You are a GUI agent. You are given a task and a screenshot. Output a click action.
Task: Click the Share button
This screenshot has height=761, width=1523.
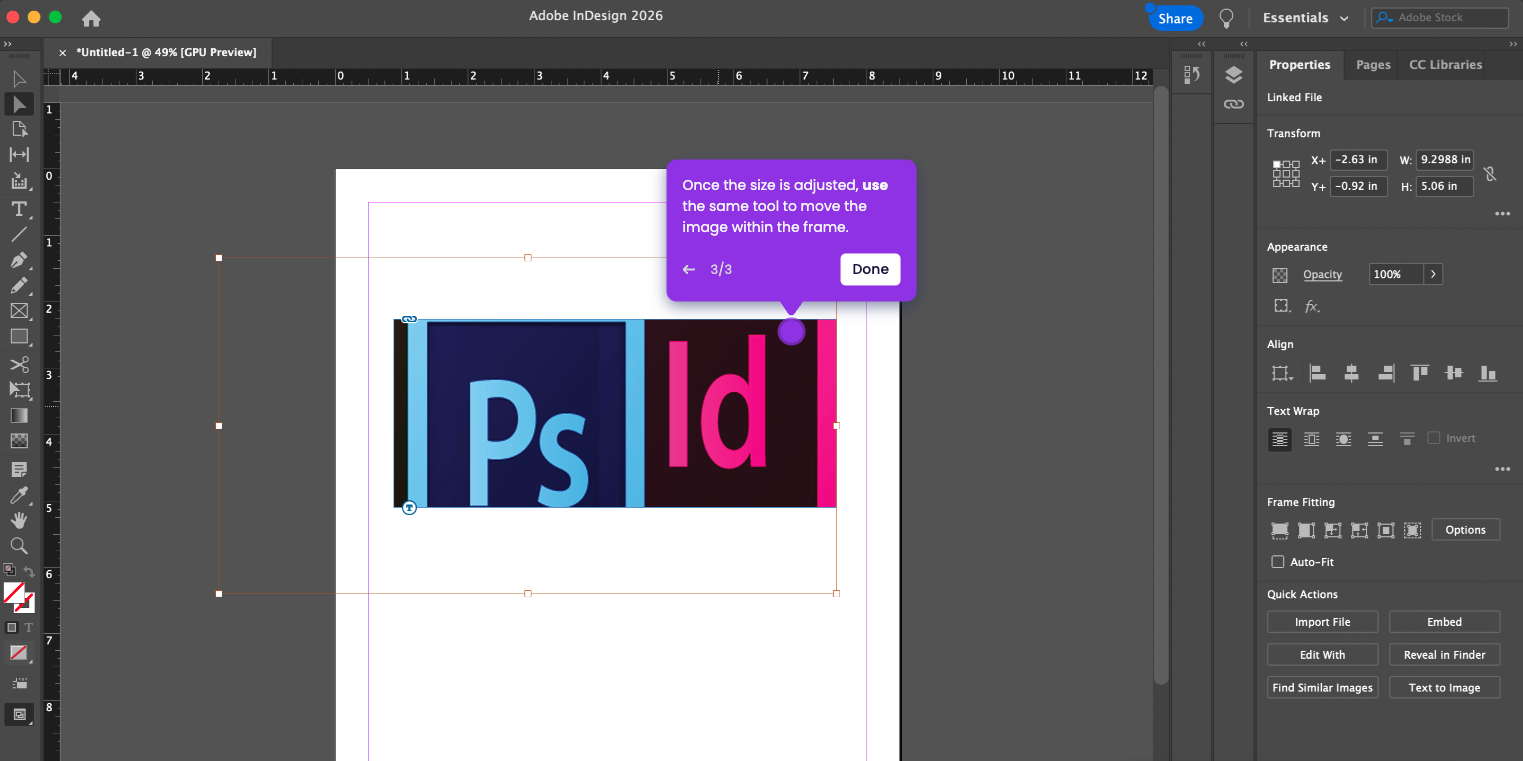1175,18
